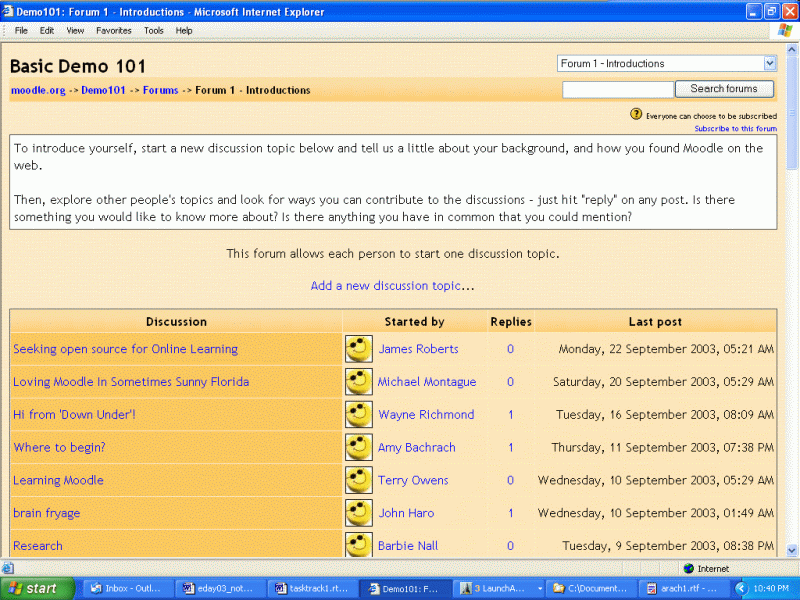The image size is (800, 600).
Task: Click the vertical scrollbar down arrow
Action: (792, 550)
